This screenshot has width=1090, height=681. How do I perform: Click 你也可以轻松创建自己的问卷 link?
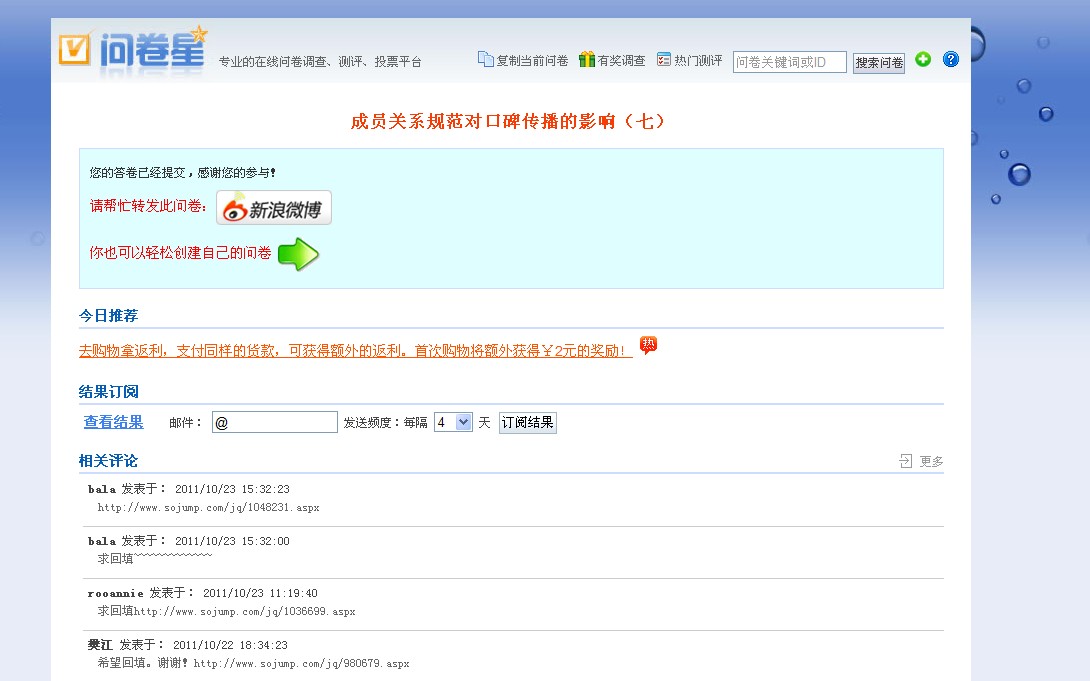[181, 253]
